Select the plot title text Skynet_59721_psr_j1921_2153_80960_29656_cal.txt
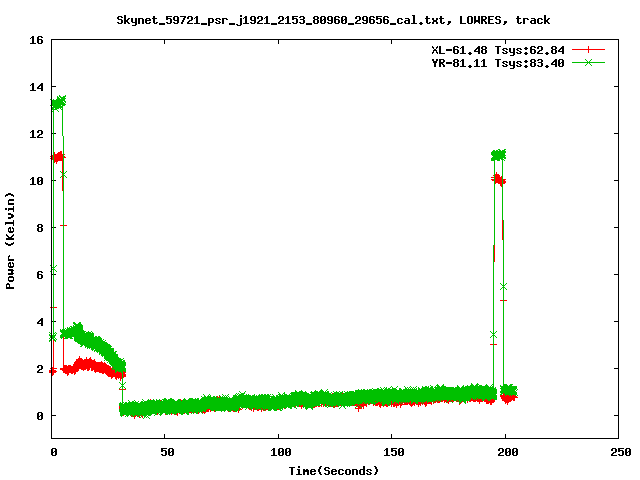 point(284,20)
